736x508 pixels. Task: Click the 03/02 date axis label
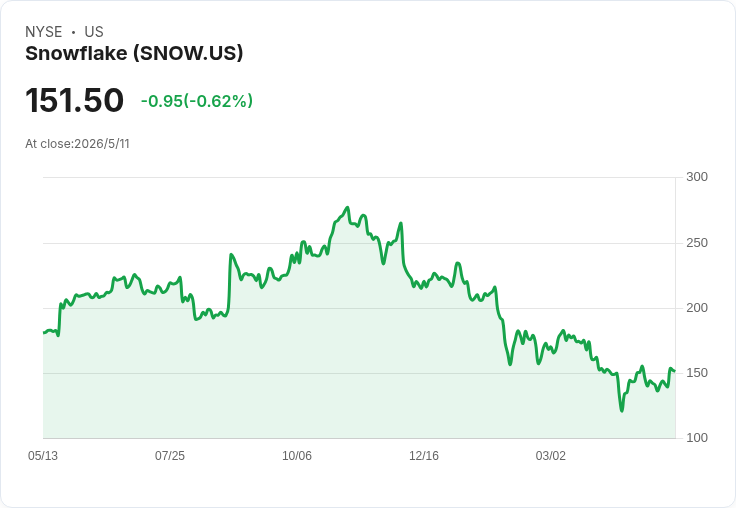[551, 456]
